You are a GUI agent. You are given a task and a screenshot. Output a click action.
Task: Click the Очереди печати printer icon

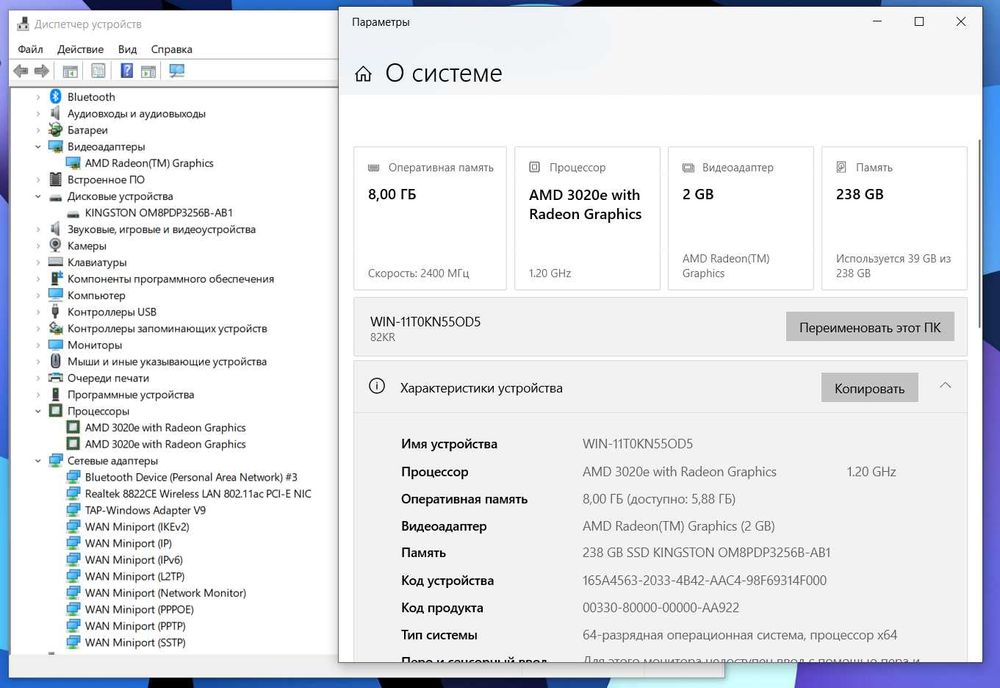pos(55,378)
